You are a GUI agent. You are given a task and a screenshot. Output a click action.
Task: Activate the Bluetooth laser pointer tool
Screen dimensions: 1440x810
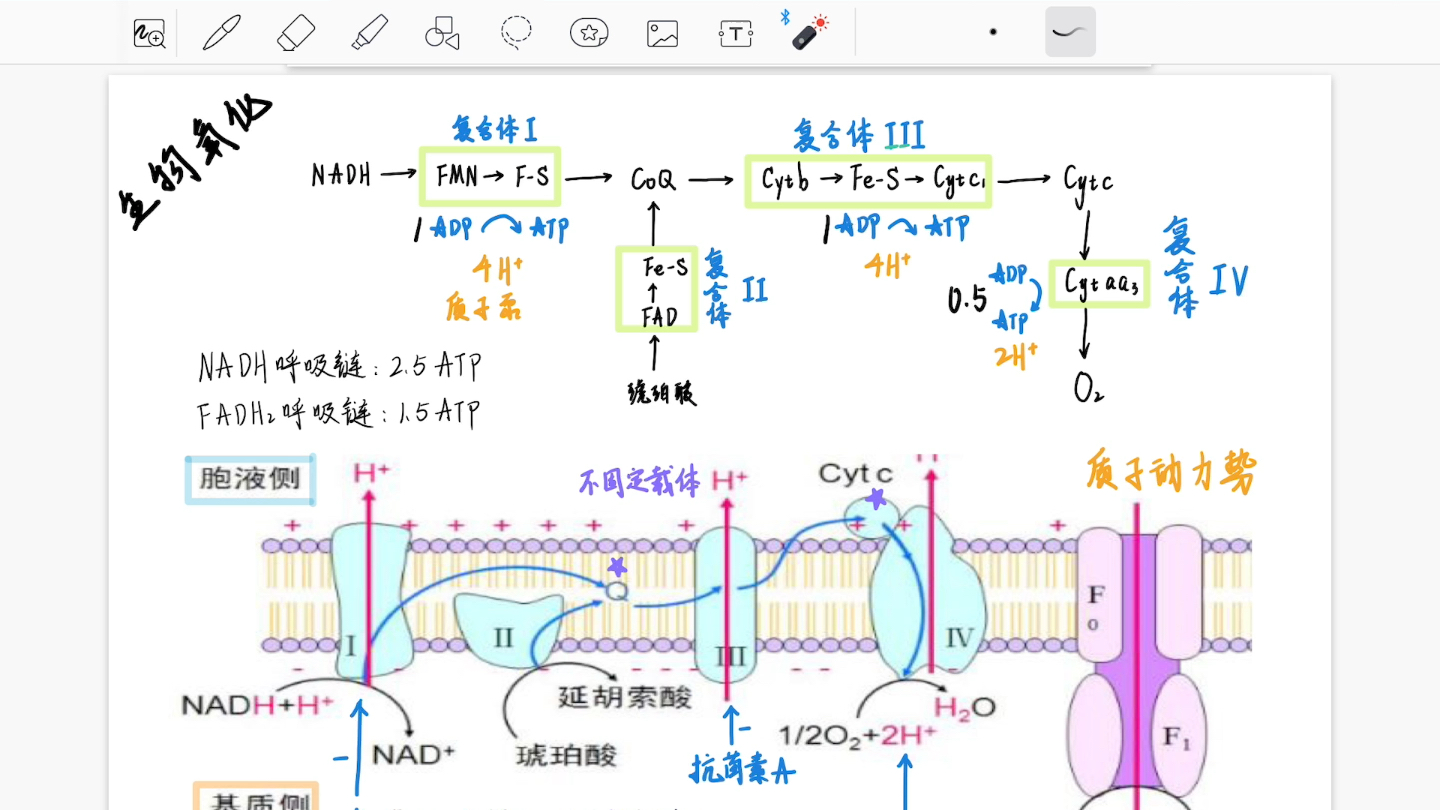point(806,31)
